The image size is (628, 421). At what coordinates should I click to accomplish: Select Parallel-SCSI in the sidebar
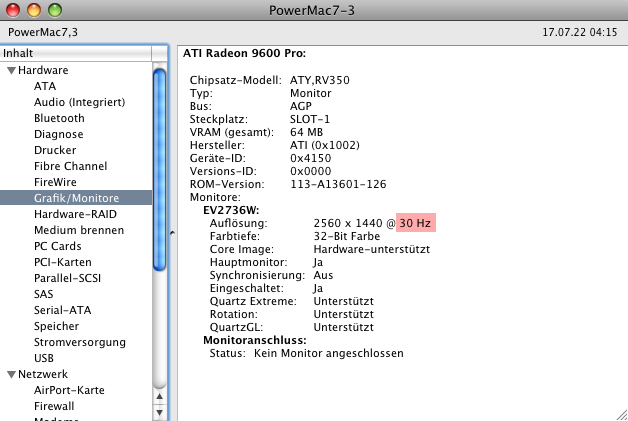point(67,278)
